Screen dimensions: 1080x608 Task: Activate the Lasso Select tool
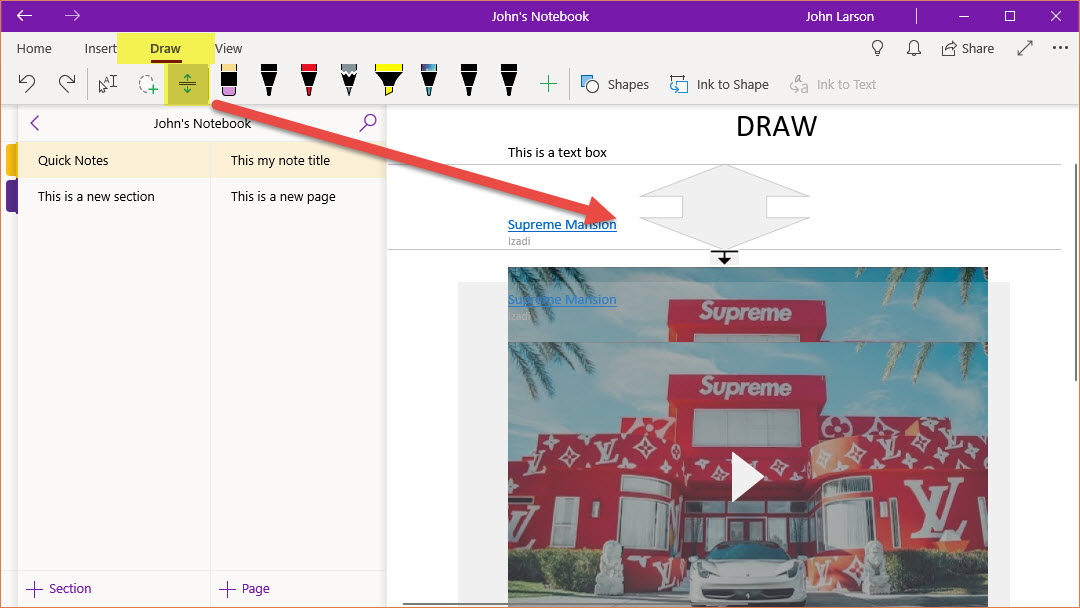pyautogui.click(x=148, y=84)
